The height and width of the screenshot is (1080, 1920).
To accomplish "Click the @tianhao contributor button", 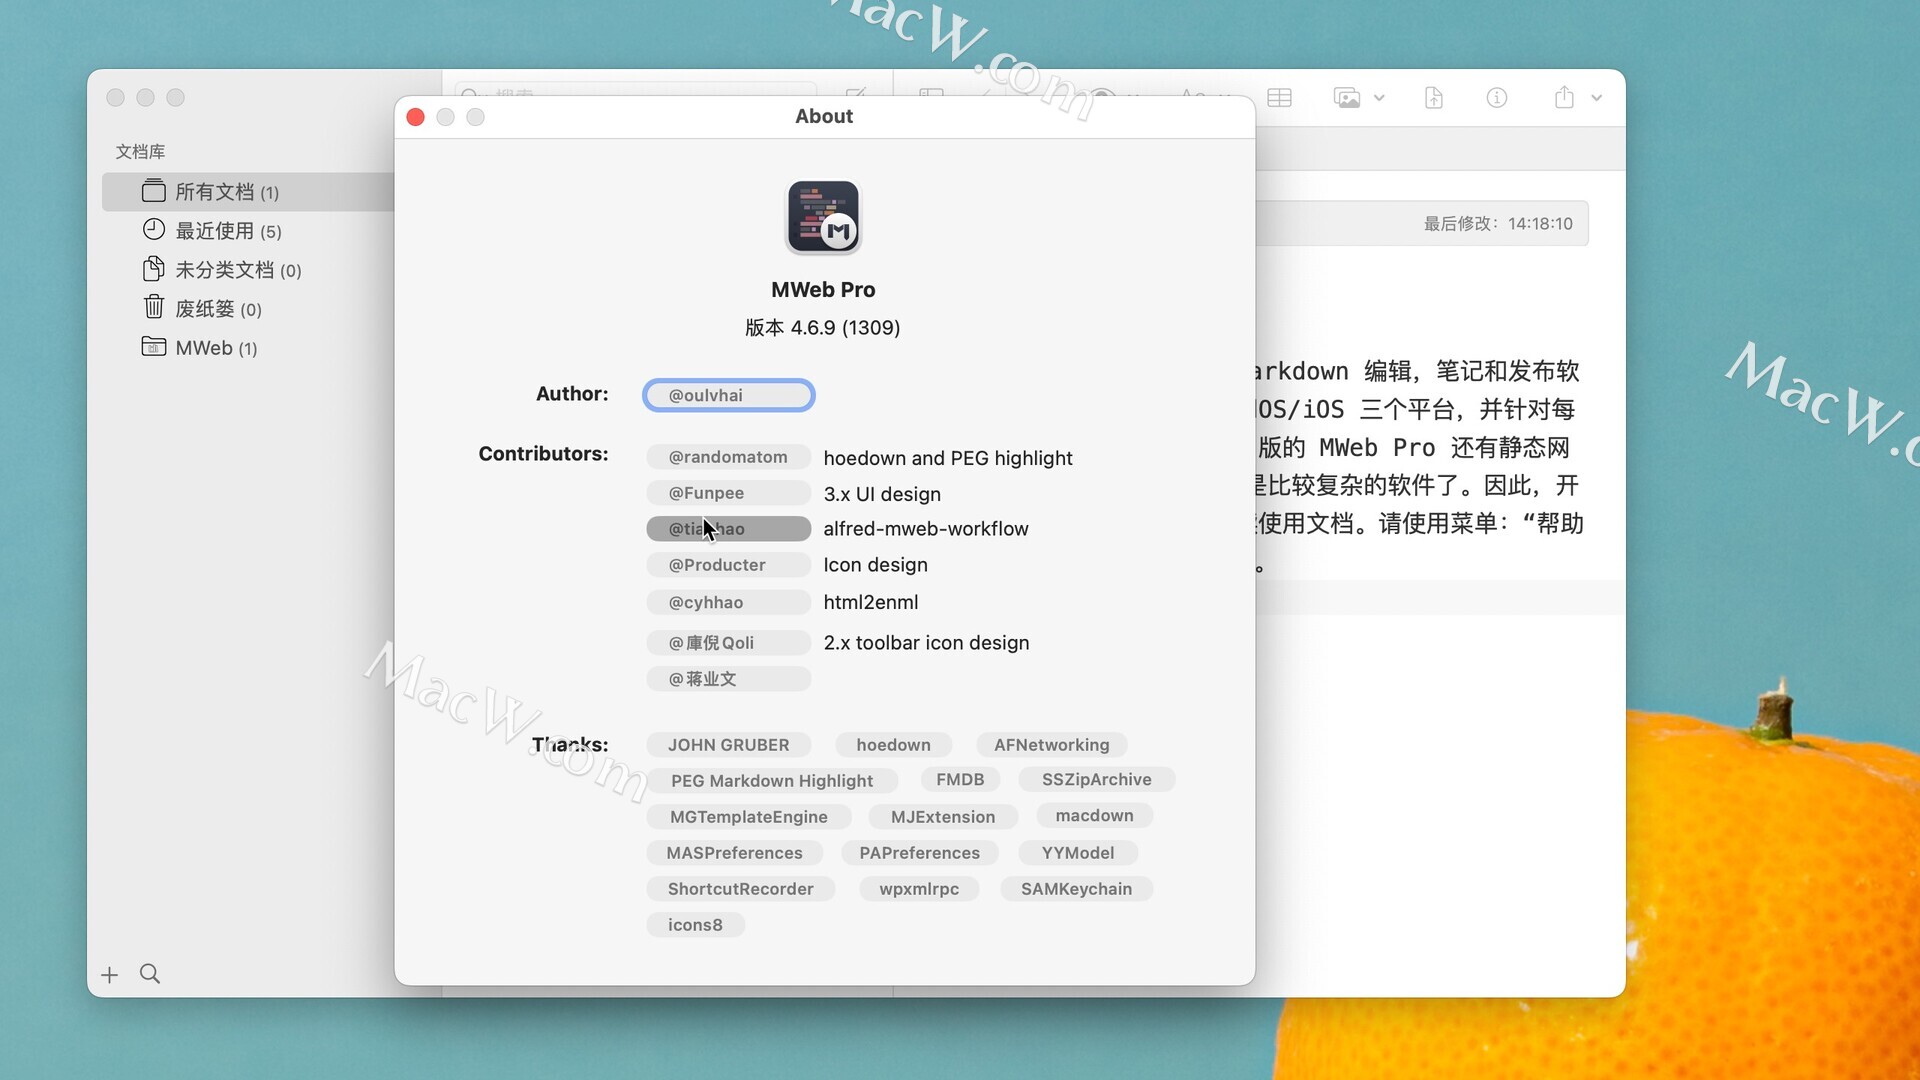I will (x=729, y=529).
